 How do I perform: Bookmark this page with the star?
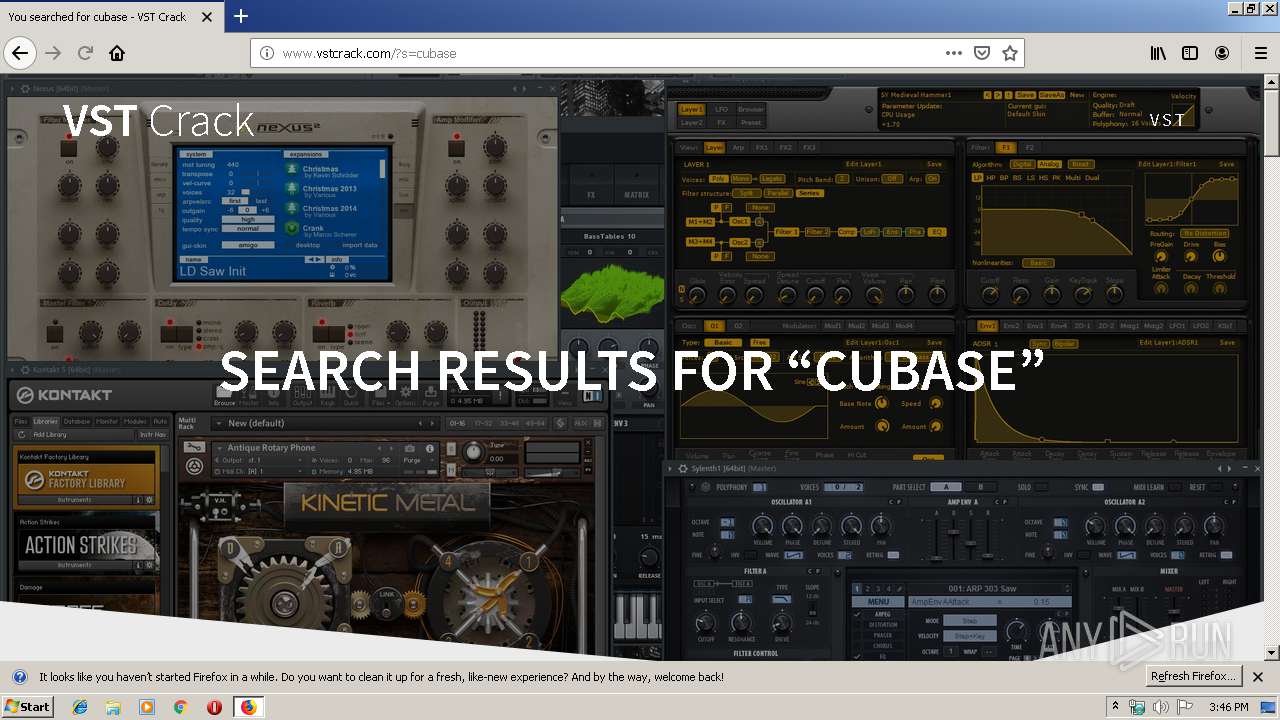pyautogui.click(x=1010, y=53)
